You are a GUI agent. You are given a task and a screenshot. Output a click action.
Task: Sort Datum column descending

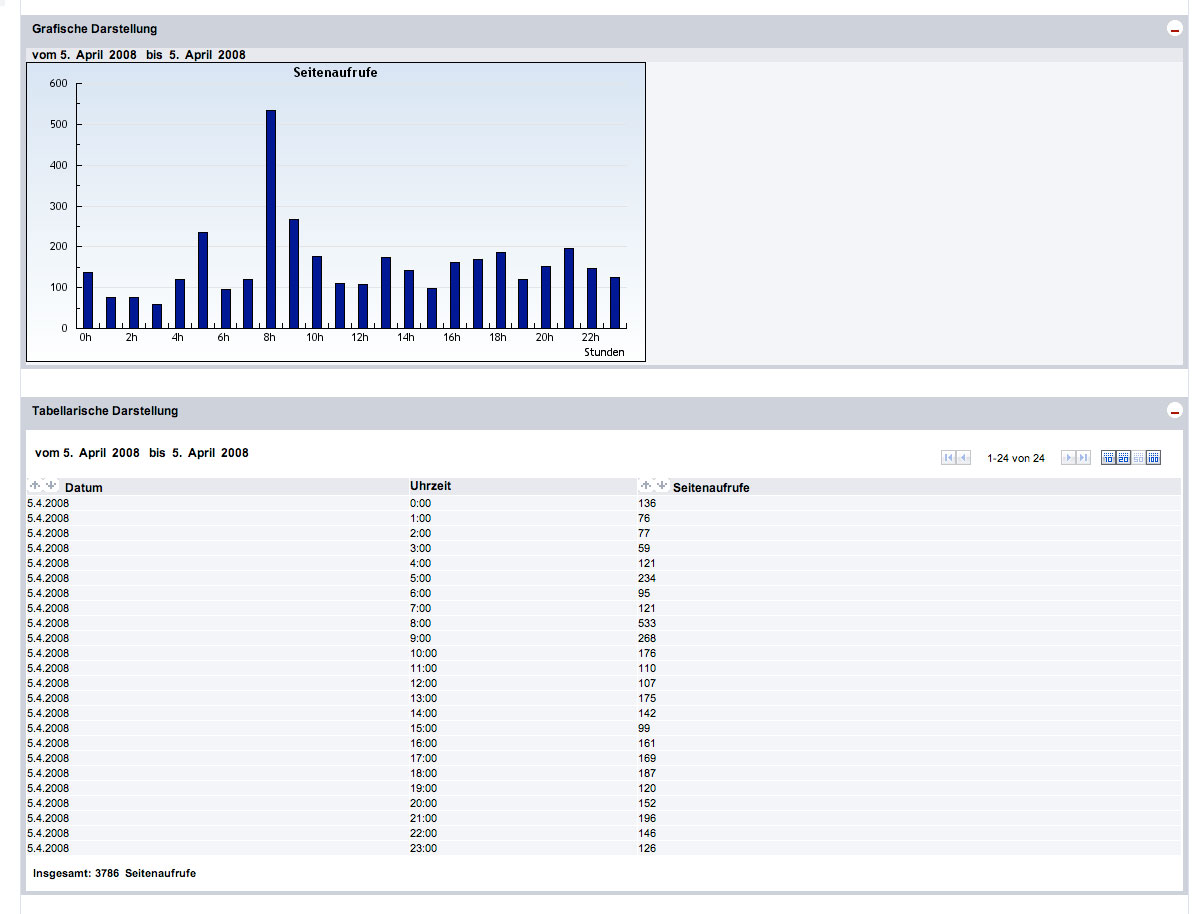(51, 486)
